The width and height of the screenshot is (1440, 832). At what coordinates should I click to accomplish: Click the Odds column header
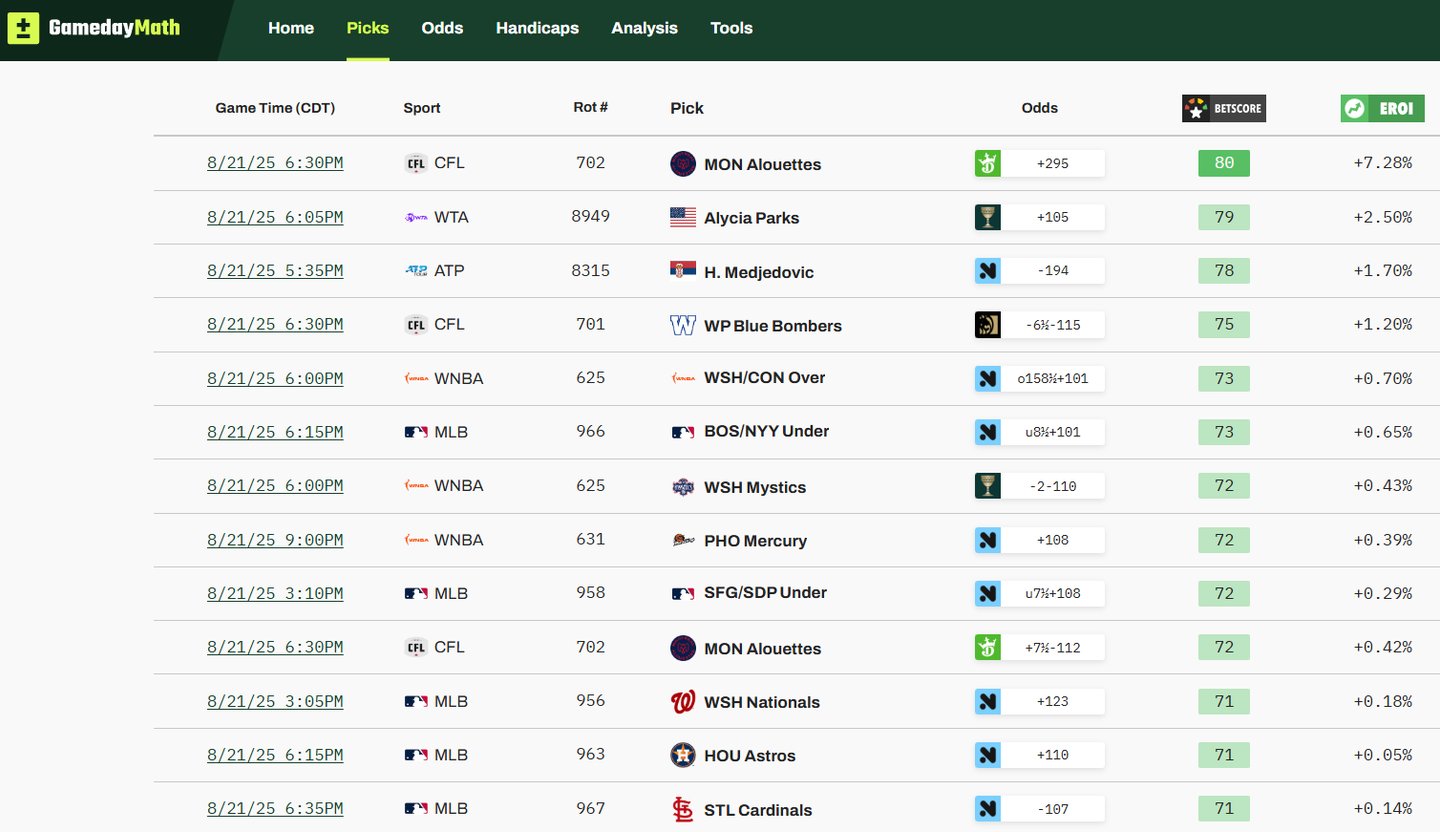1040,108
